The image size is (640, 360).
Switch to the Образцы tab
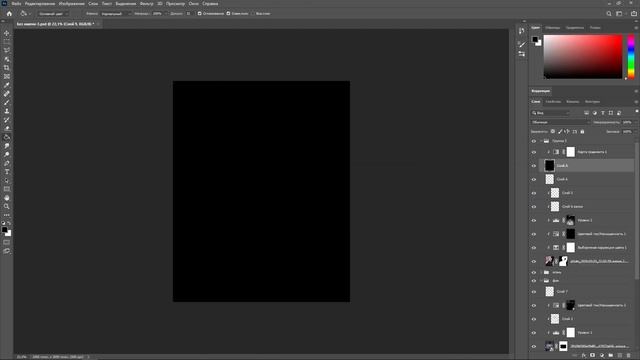553,28
